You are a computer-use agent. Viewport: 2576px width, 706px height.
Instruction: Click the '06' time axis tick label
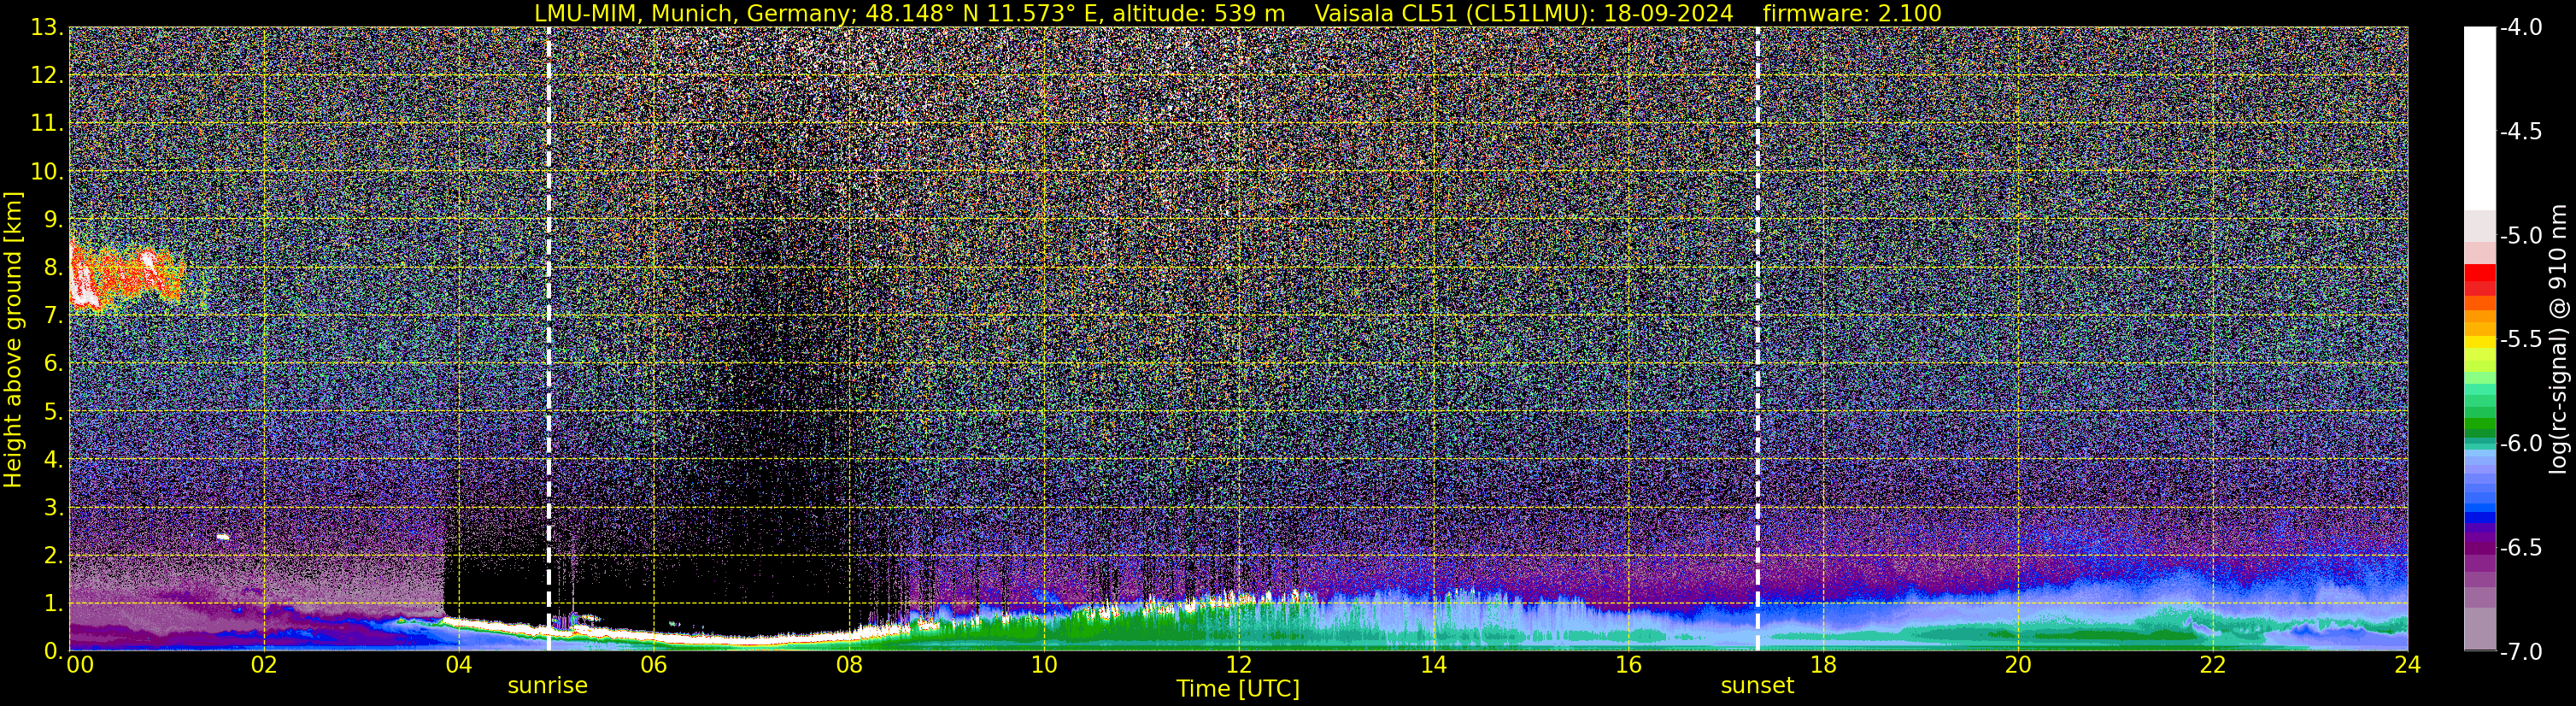click(653, 665)
